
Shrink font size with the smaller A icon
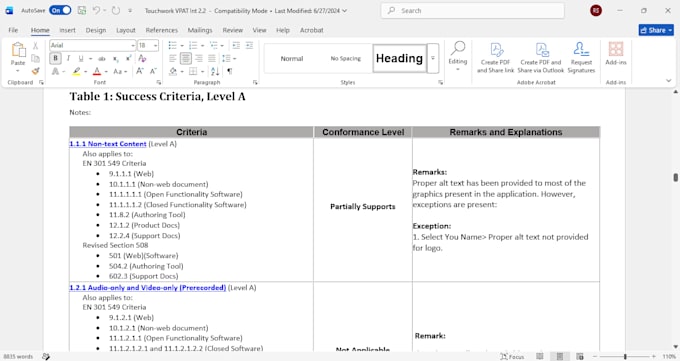point(153,71)
